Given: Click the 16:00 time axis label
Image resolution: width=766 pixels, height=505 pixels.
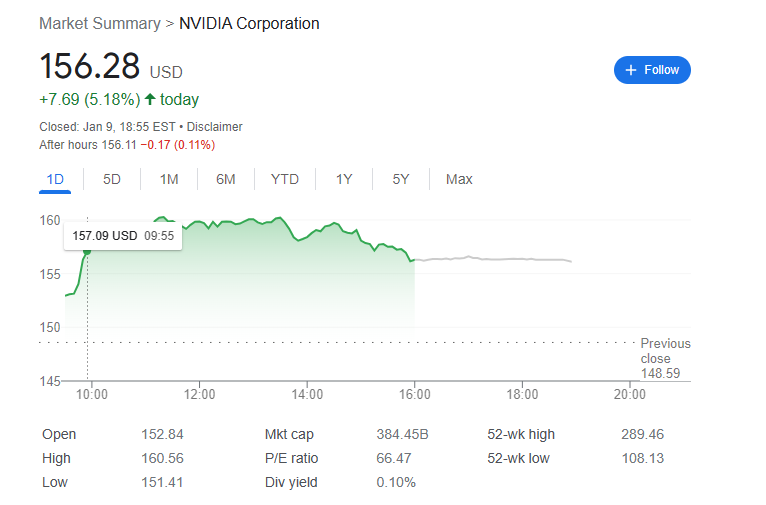Looking at the screenshot, I should coord(415,394).
